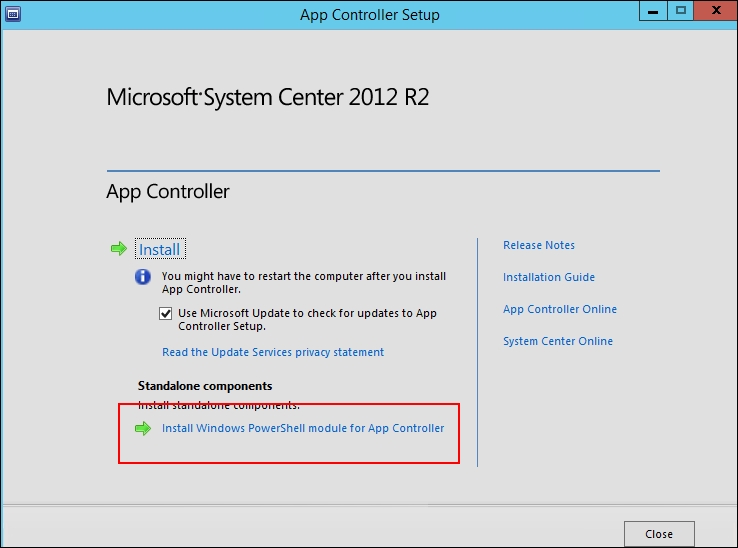Open Read the Update Services privacy statement
738x548 pixels.
[x=273, y=352]
